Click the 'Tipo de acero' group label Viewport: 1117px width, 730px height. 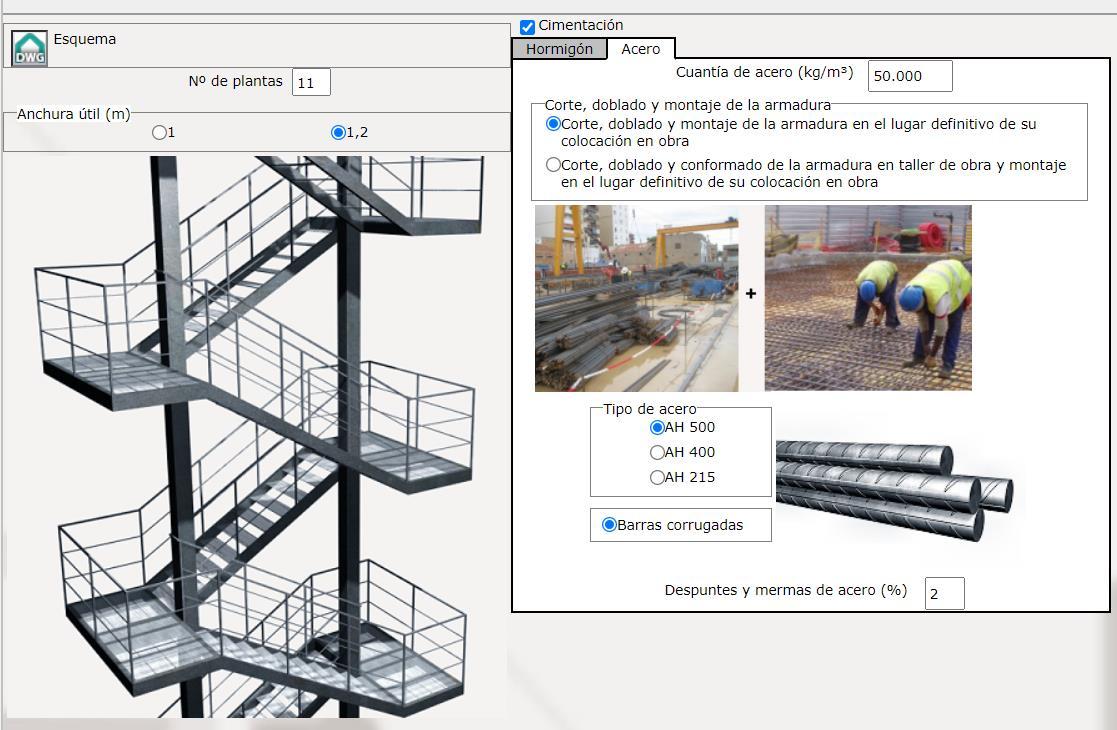(x=650, y=409)
